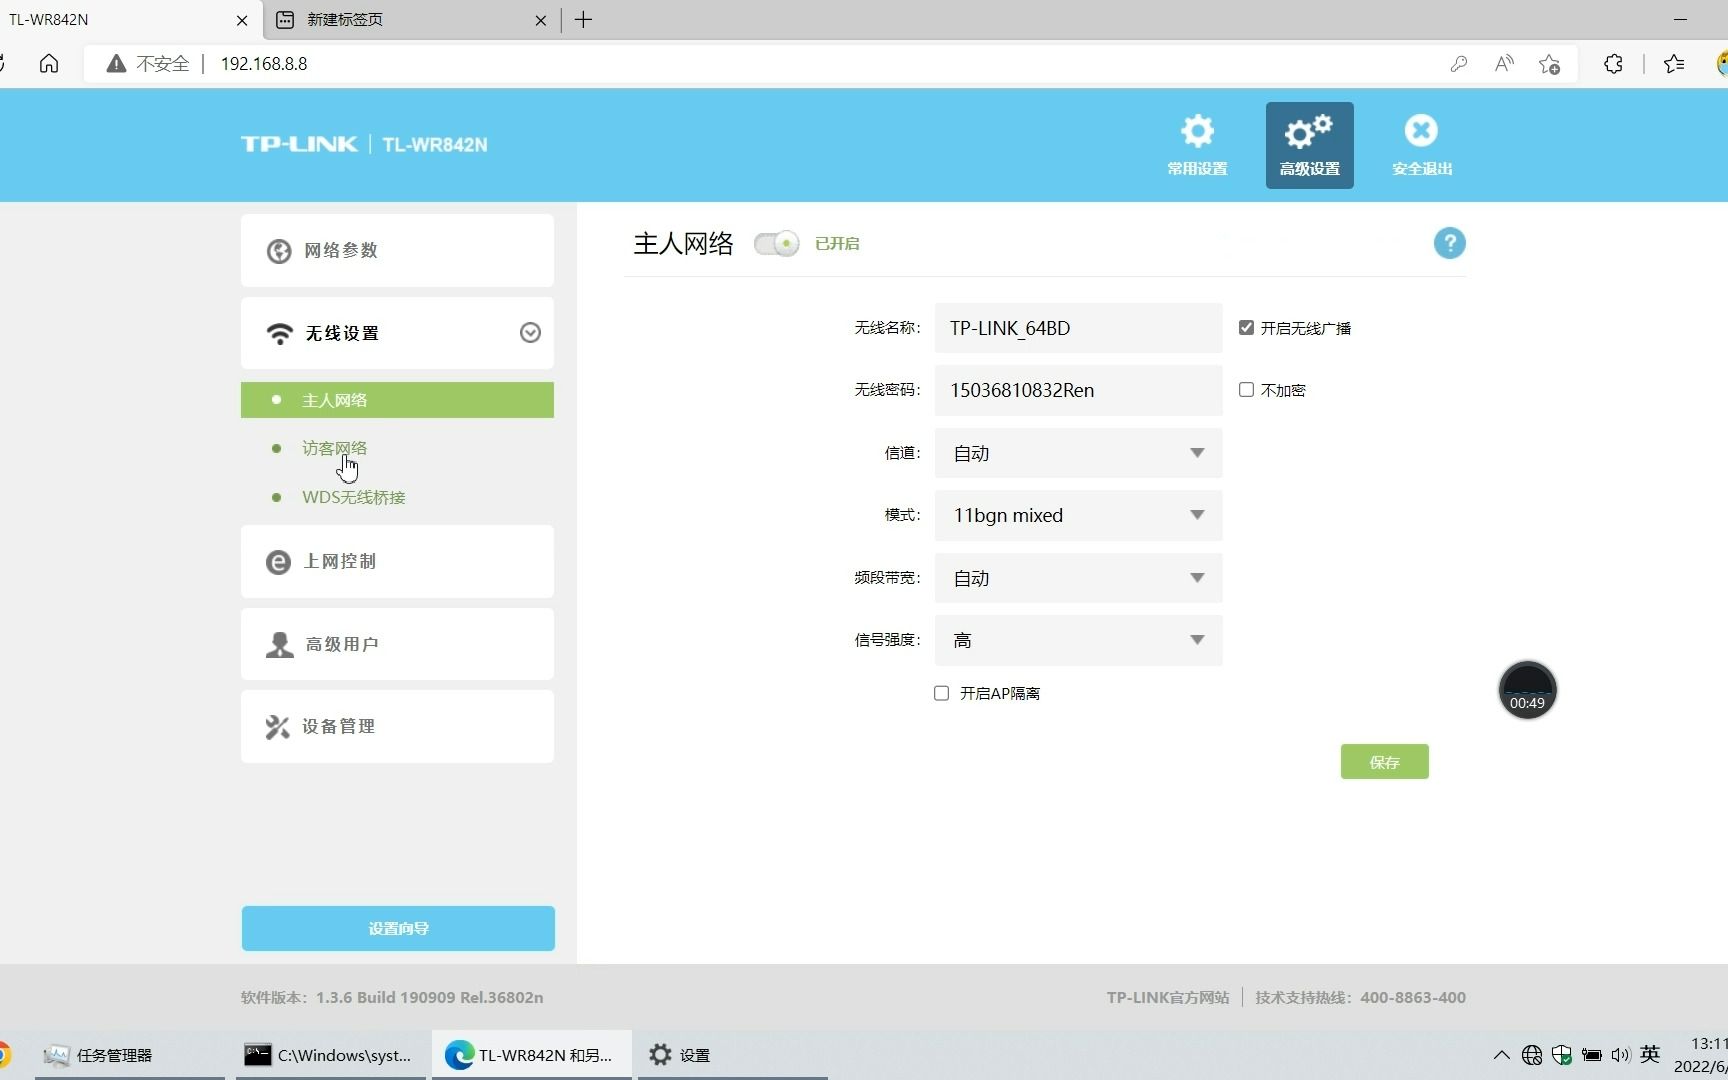Open 常用设置 gear icon
1728x1080 pixels.
pos(1197,145)
